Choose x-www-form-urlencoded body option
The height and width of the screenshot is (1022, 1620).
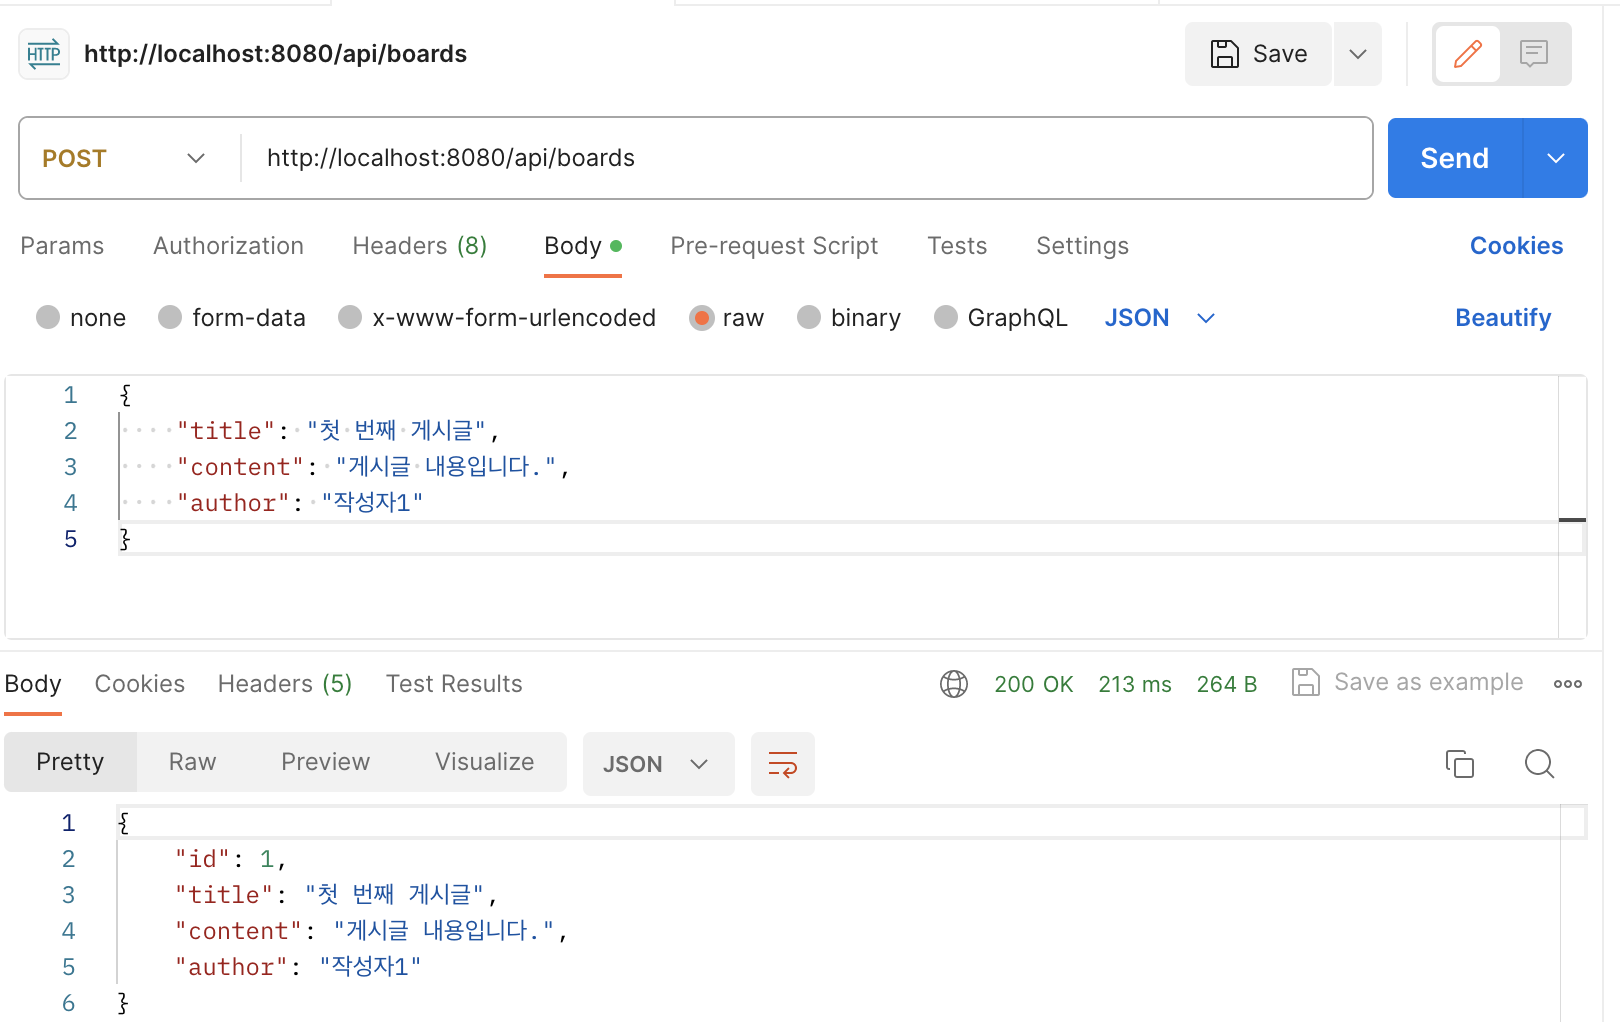point(350,318)
